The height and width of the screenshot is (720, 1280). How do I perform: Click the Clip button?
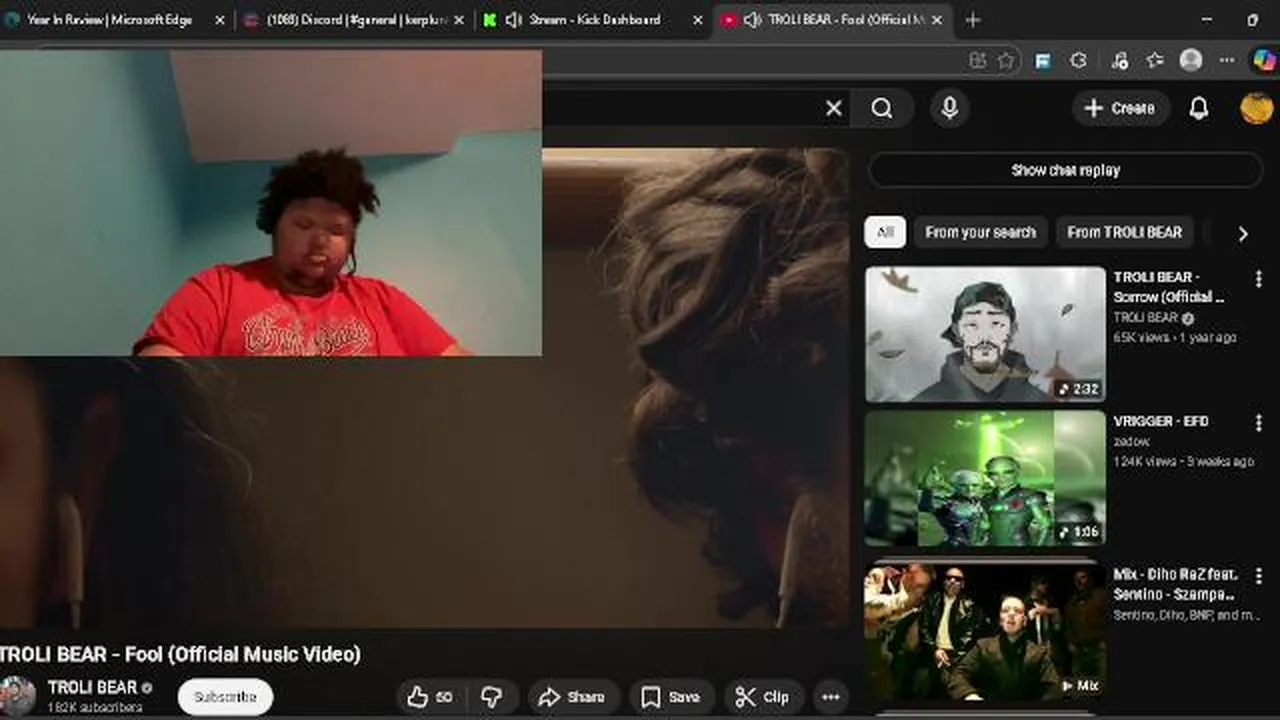click(762, 697)
